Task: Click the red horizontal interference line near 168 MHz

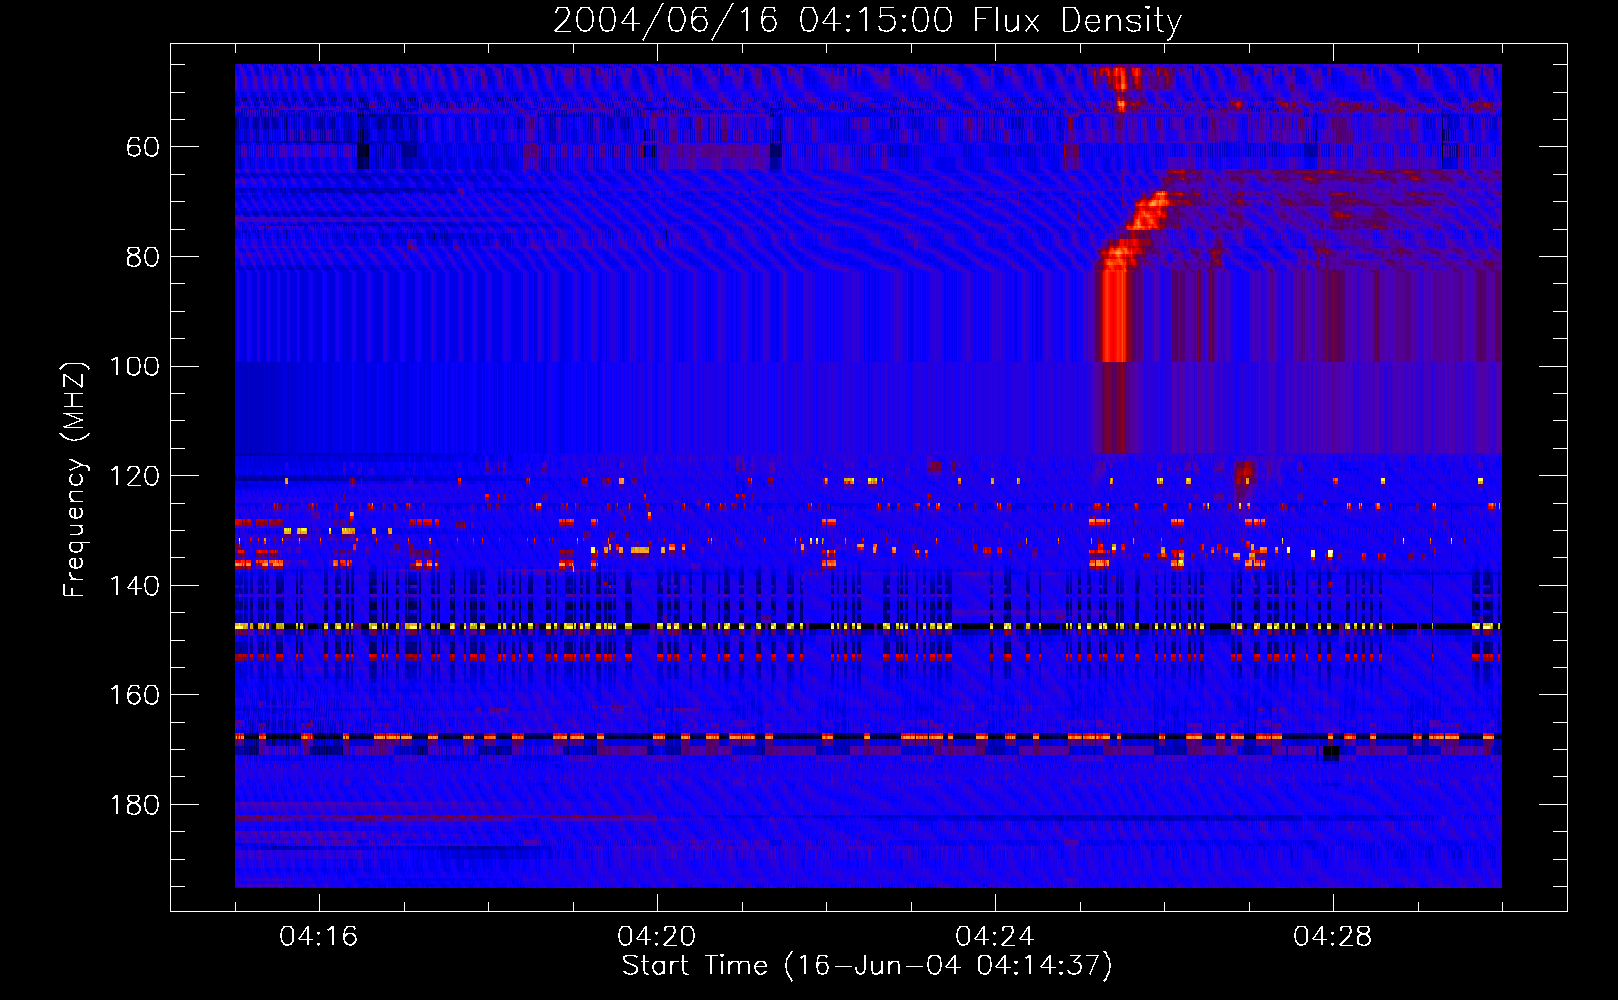Action: click(x=868, y=737)
